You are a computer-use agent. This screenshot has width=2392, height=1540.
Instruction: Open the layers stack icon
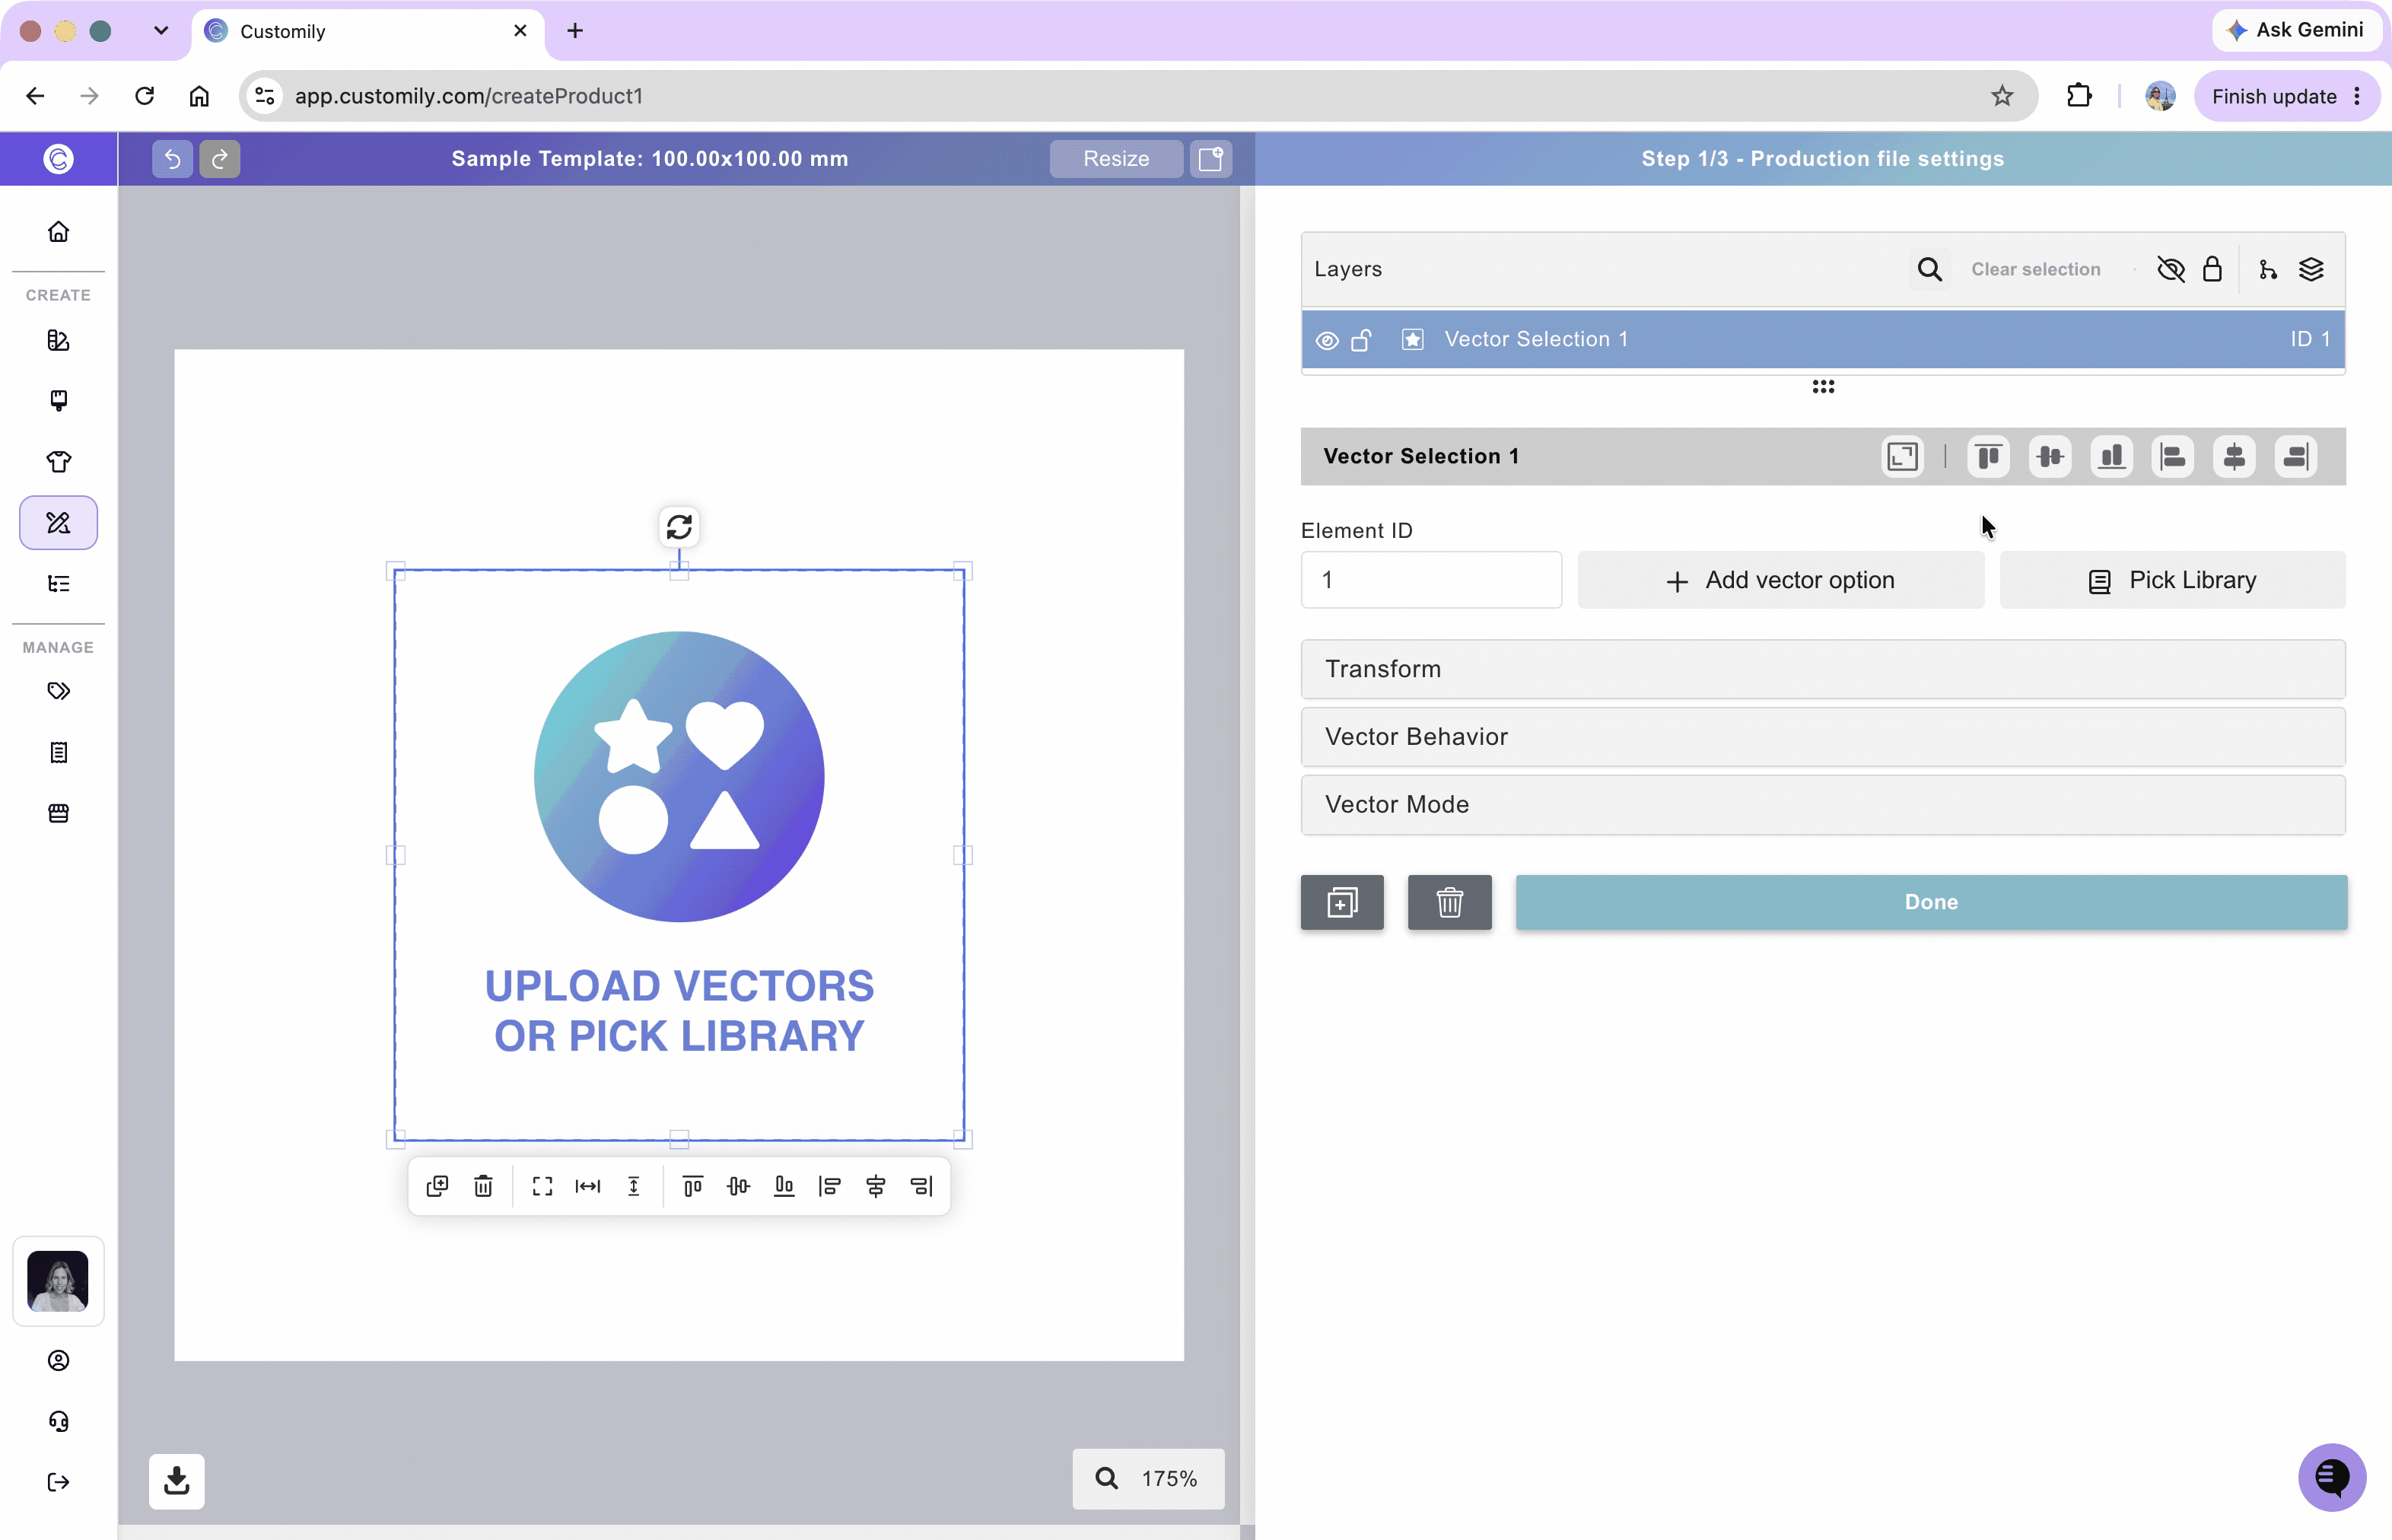coord(2311,269)
